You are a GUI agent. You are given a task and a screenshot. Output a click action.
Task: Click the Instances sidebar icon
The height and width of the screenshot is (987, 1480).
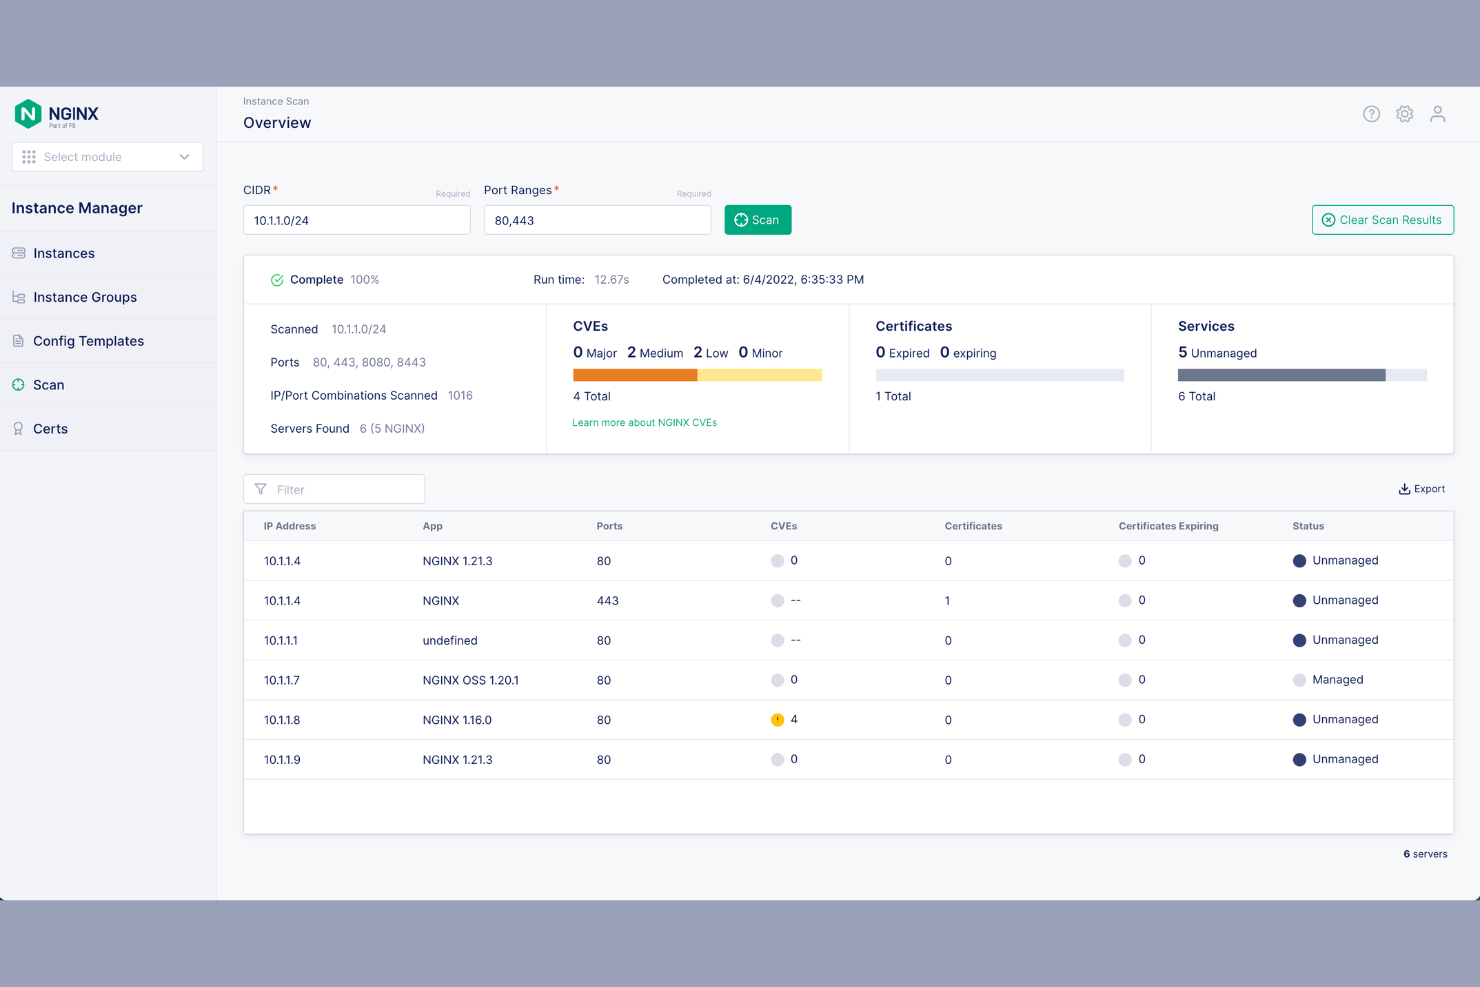tap(18, 253)
